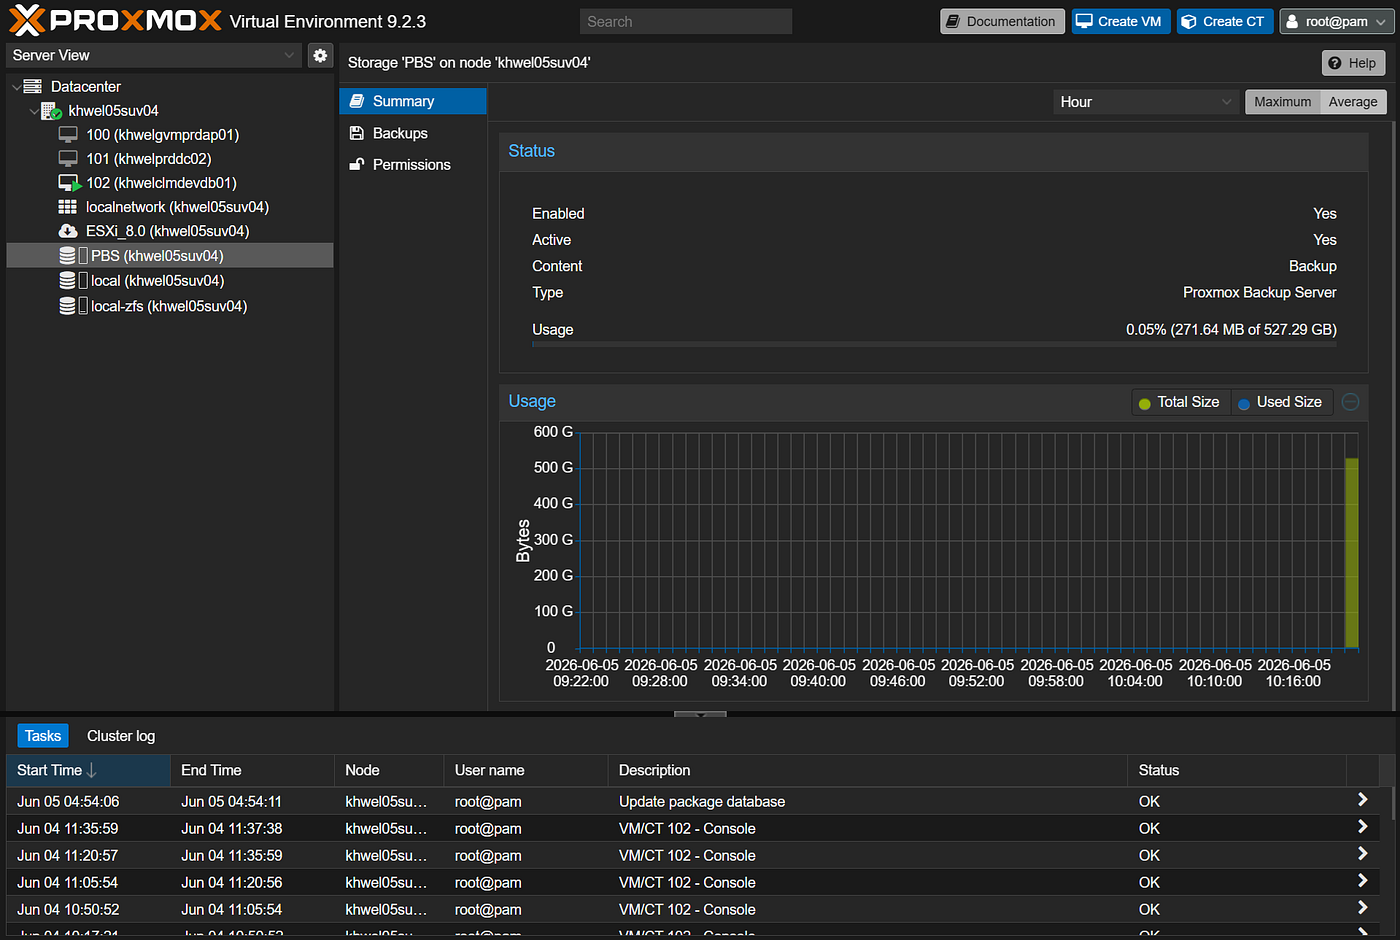The image size is (1400, 940).
Task: Toggle Total Size series in Usage chart
Action: pos(1180,402)
